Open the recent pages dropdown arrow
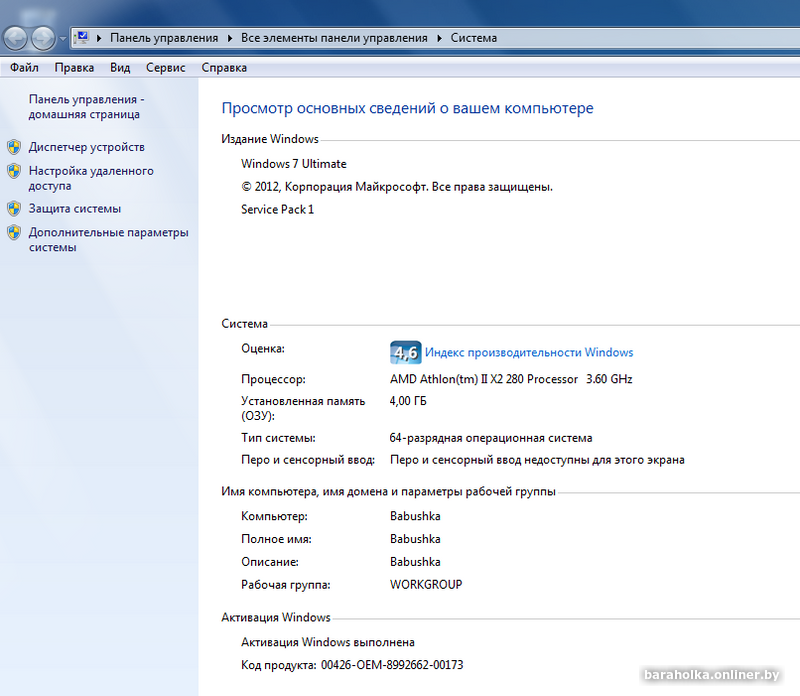The height and width of the screenshot is (696, 800). click(62, 39)
